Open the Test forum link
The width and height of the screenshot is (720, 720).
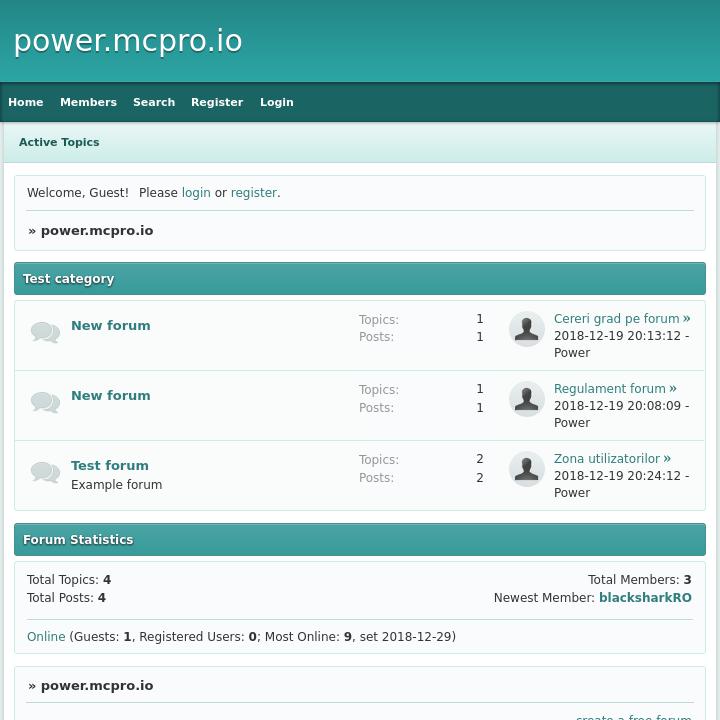pos(110,466)
